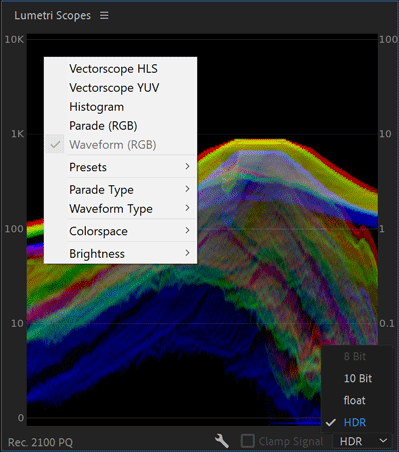Click the wrench settings icon
Viewport: 399px width, 452px height.
[x=222, y=441]
